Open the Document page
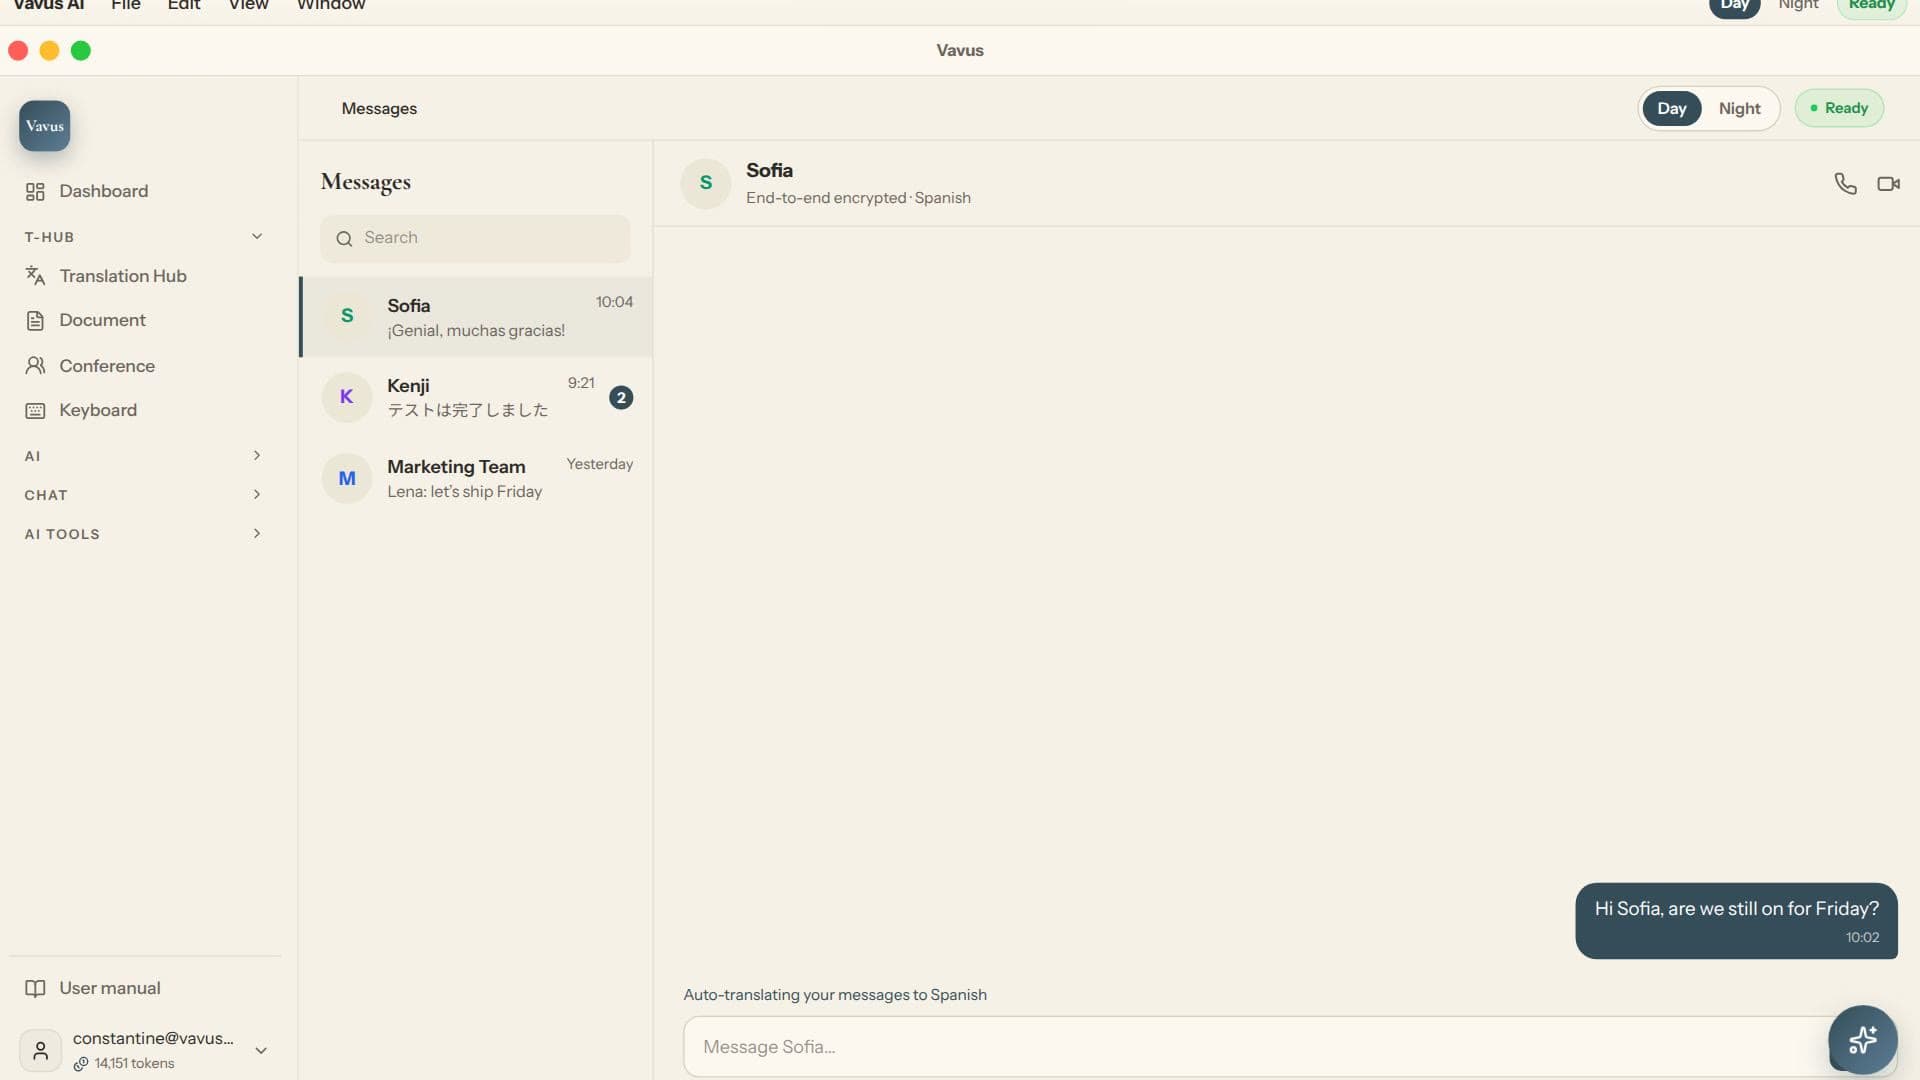This screenshot has width=1920, height=1080. coord(102,321)
